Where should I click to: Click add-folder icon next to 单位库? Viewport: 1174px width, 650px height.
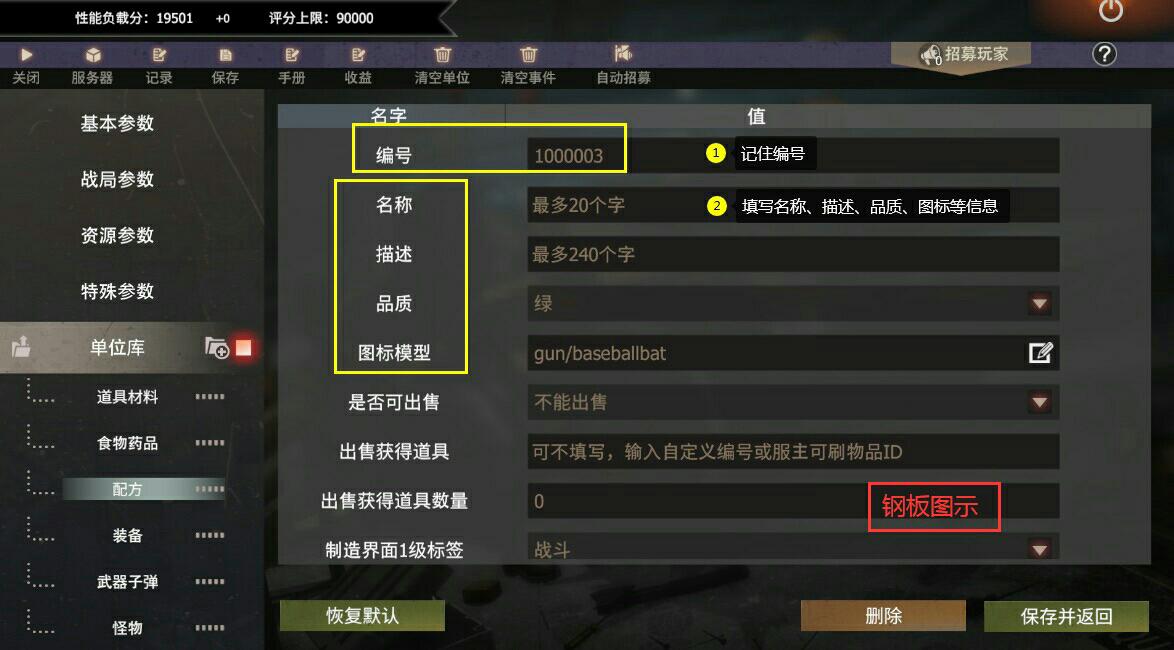tap(216, 347)
